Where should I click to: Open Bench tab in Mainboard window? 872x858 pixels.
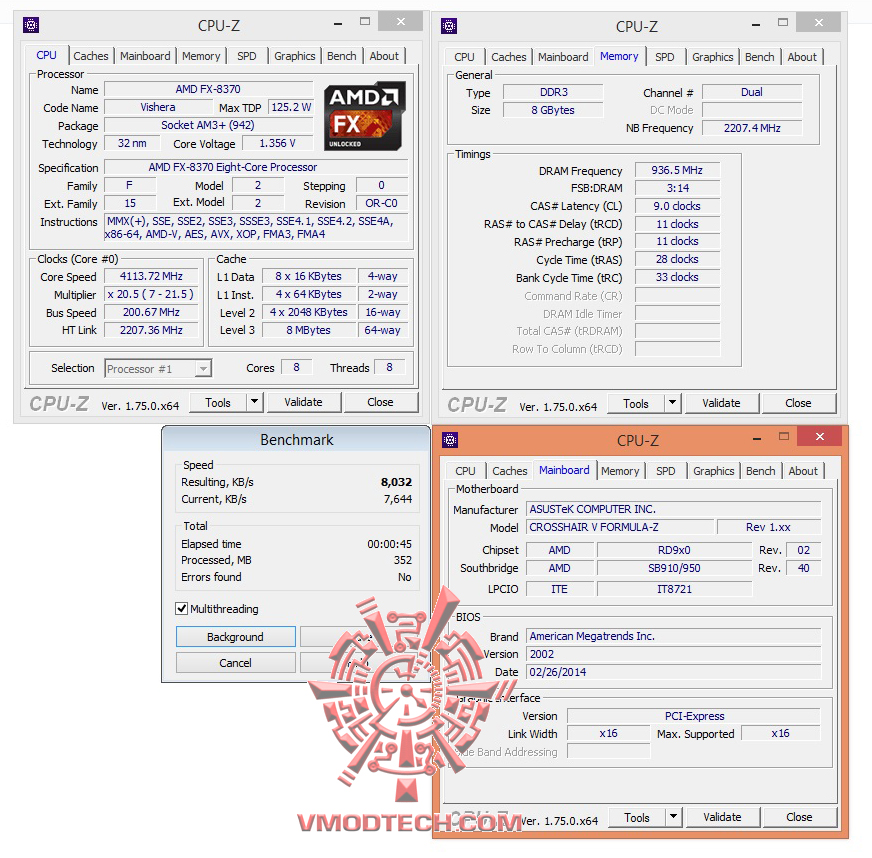pyautogui.click(x=761, y=471)
